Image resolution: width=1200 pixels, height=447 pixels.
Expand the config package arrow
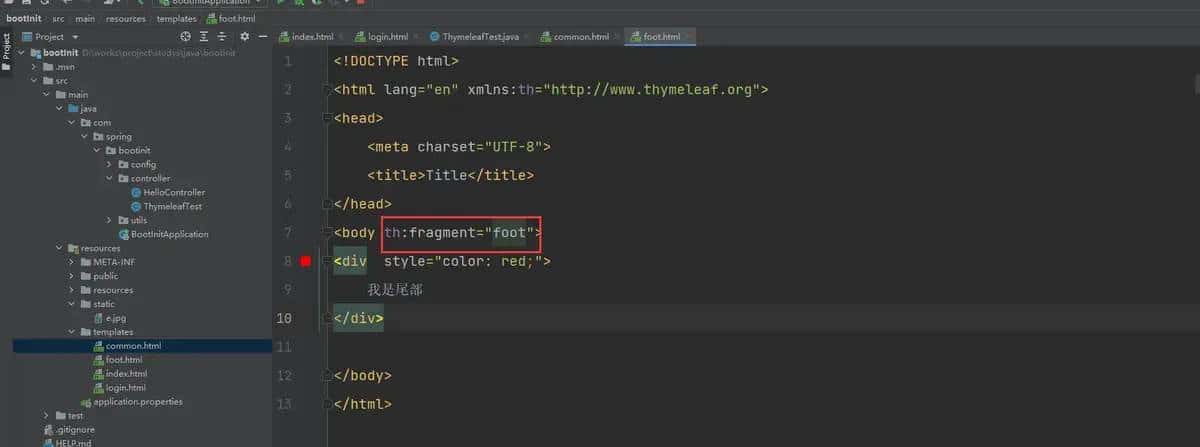pos(109,164)
